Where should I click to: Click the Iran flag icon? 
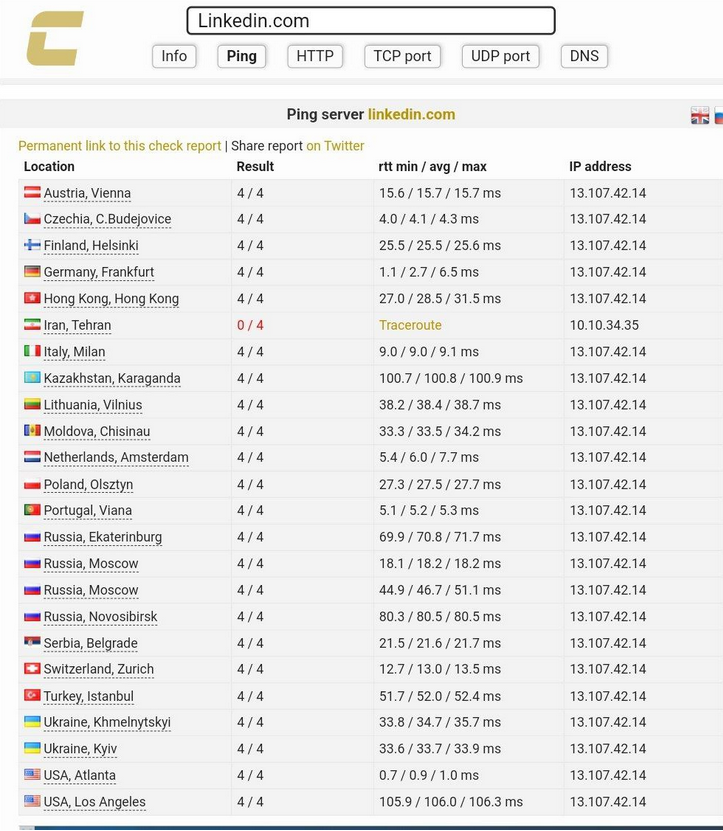click(x=32, y=324)
